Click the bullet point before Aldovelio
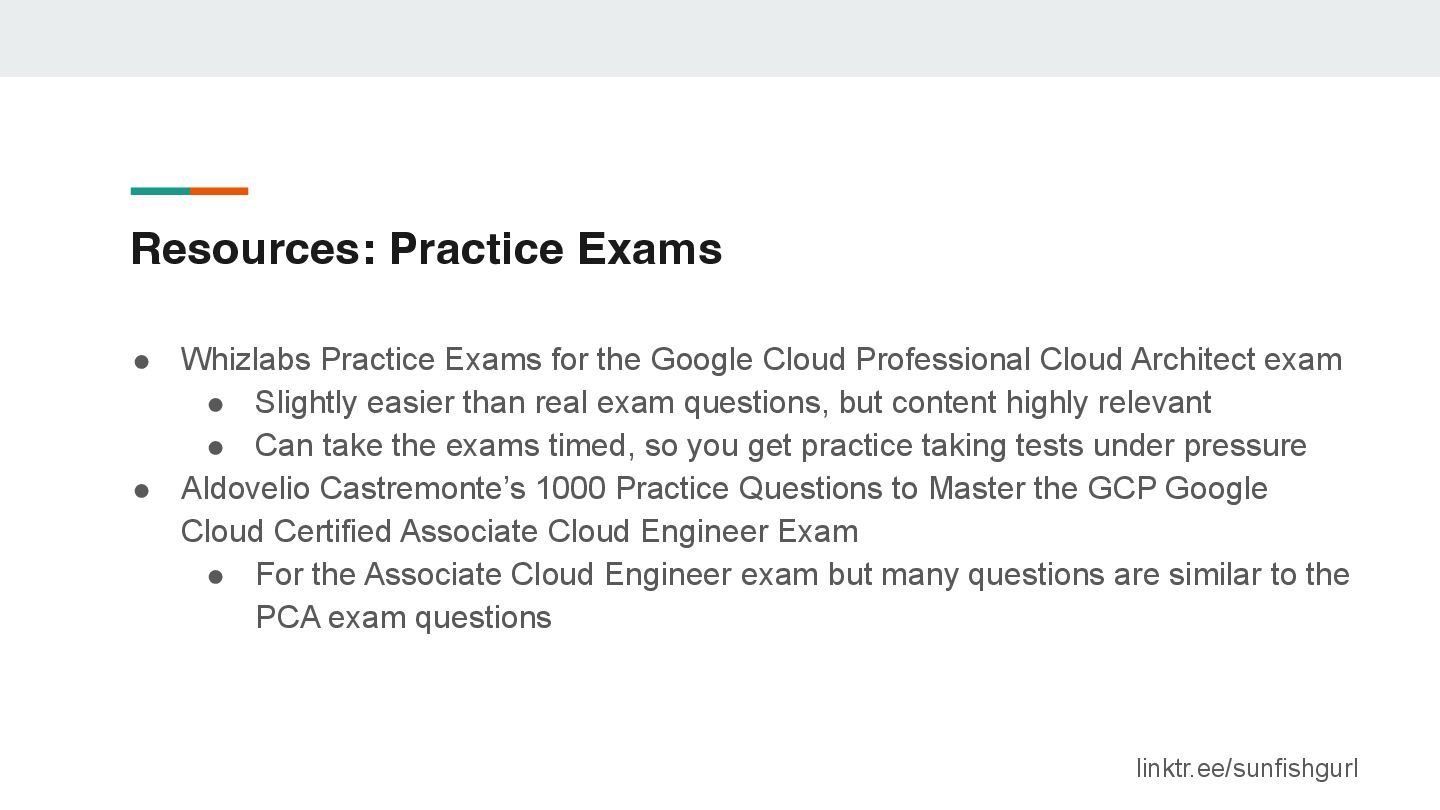The height and width of the screenshot is (810, 1440). pos(142,490)
